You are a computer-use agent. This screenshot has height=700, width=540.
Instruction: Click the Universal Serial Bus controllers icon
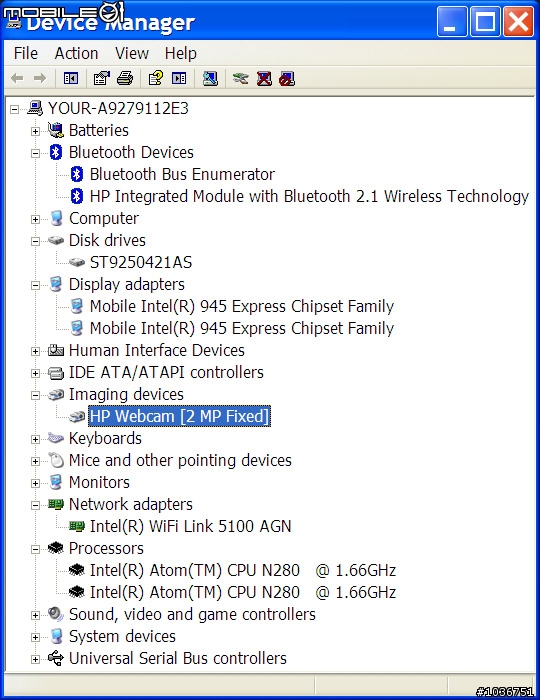click(x=56, y=658)
